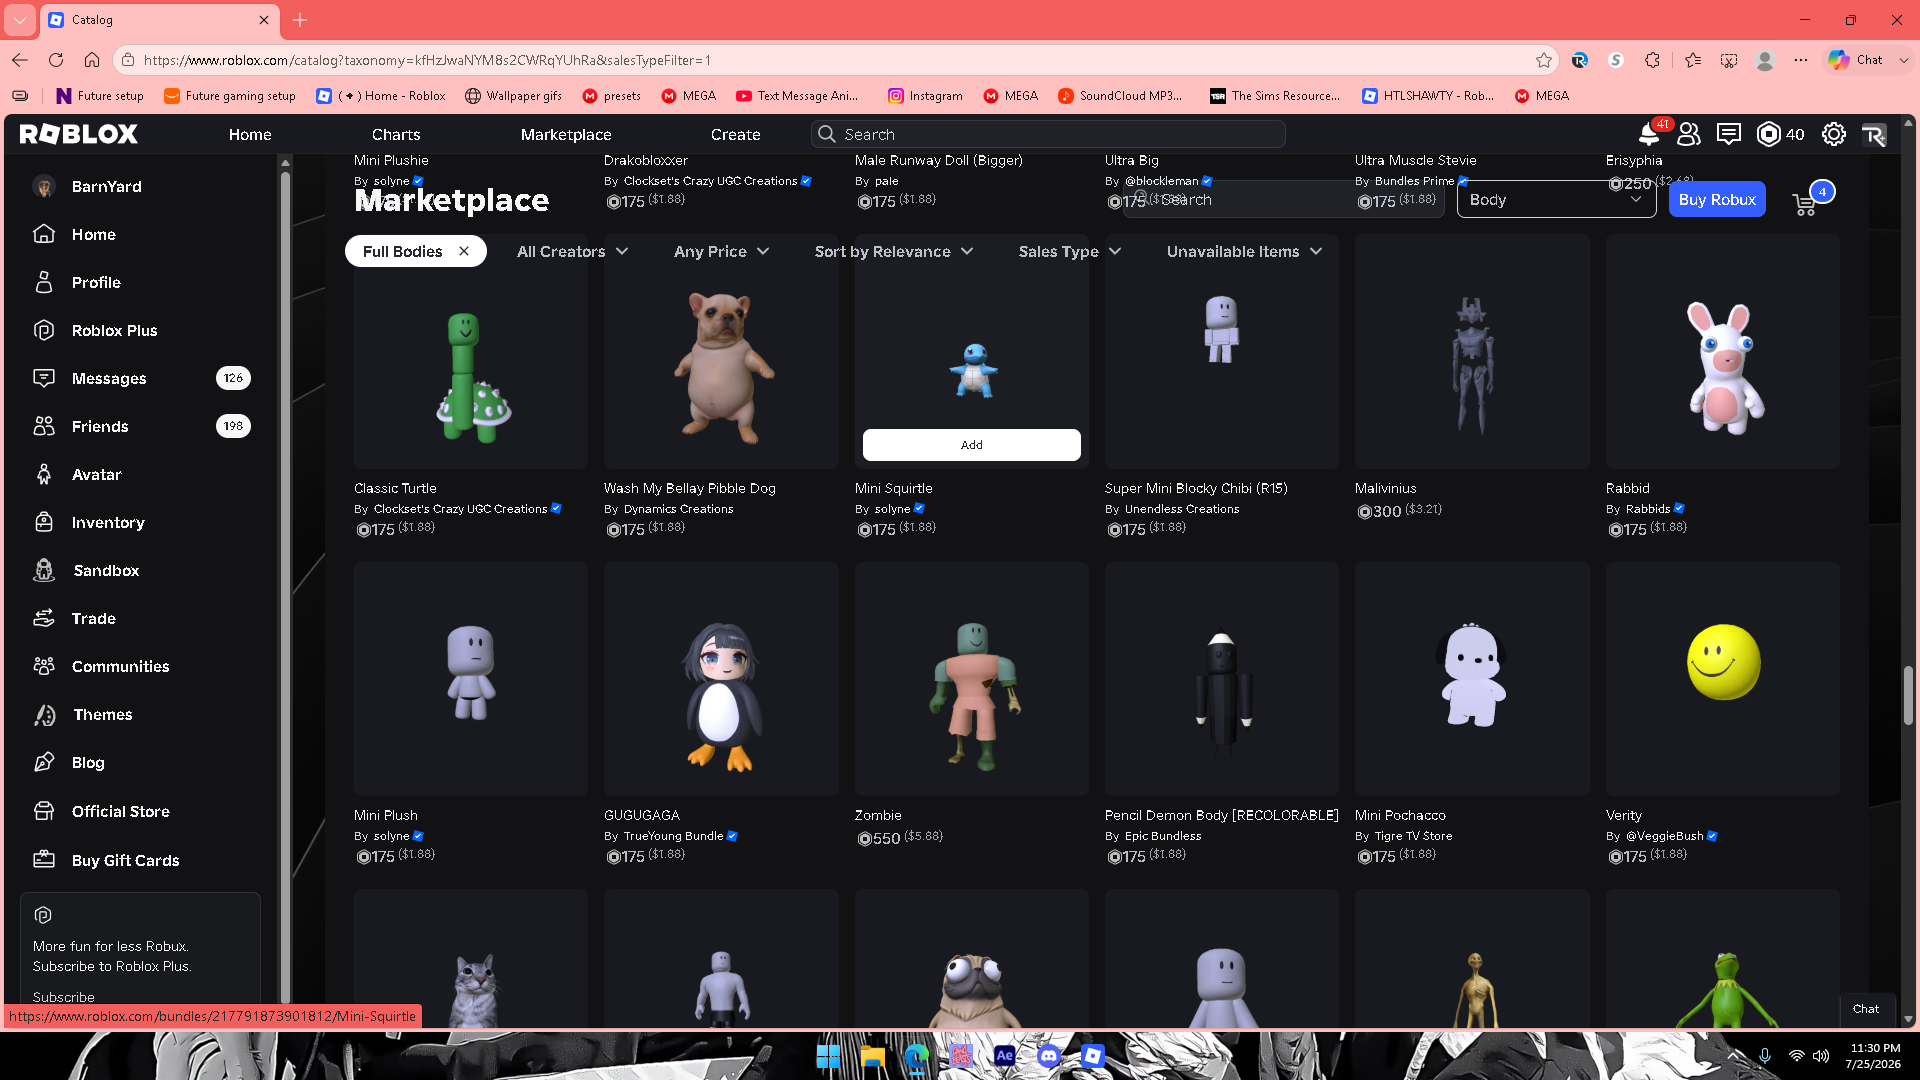
Task: Open the Verity smiley thumbnail
Action: point(1723,679)
